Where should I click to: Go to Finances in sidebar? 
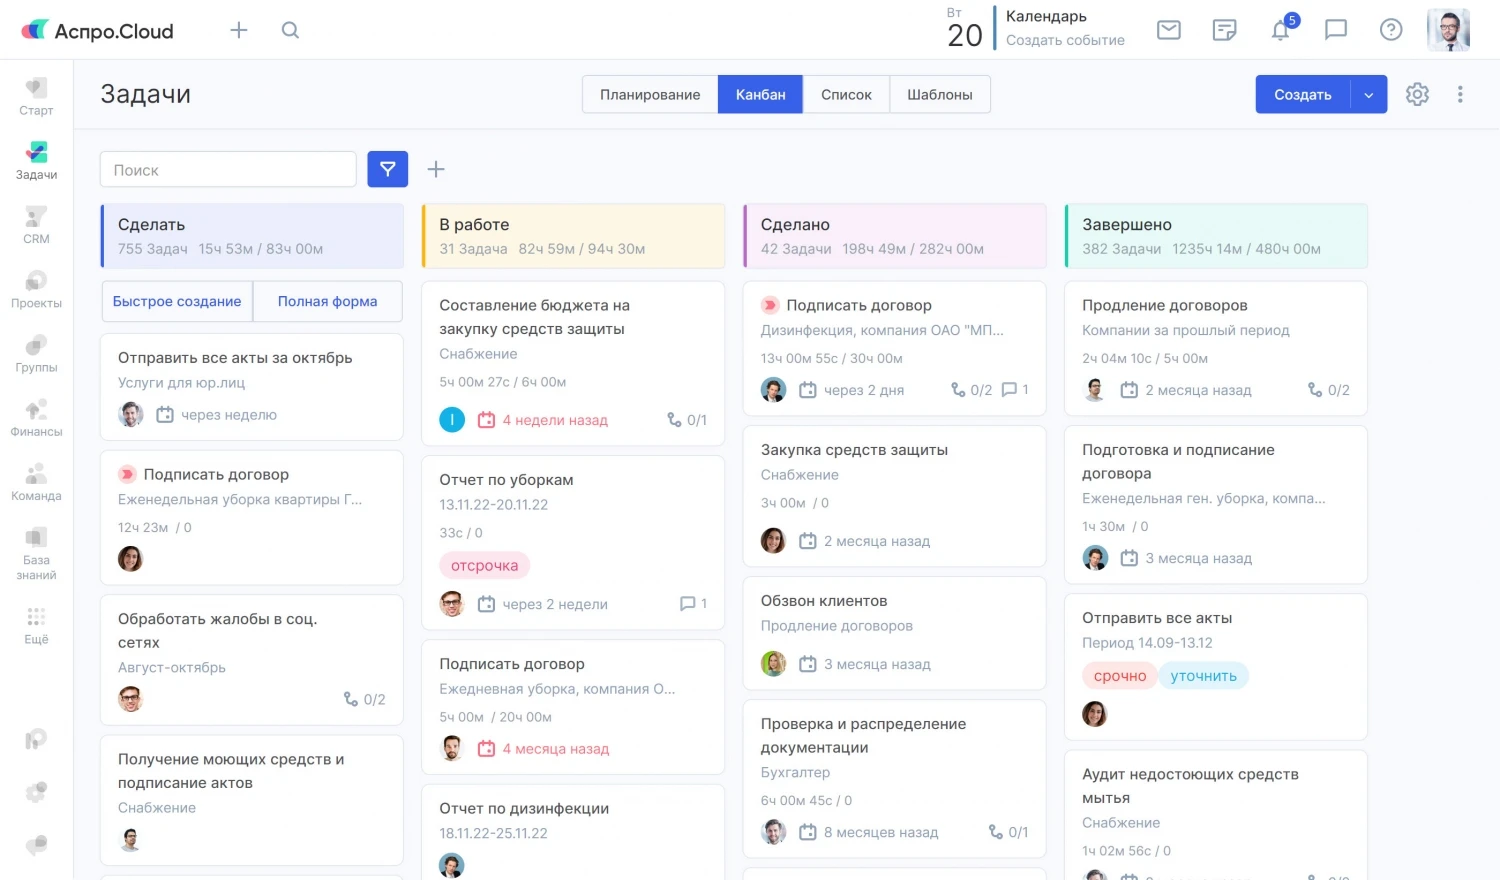(36, 417)
